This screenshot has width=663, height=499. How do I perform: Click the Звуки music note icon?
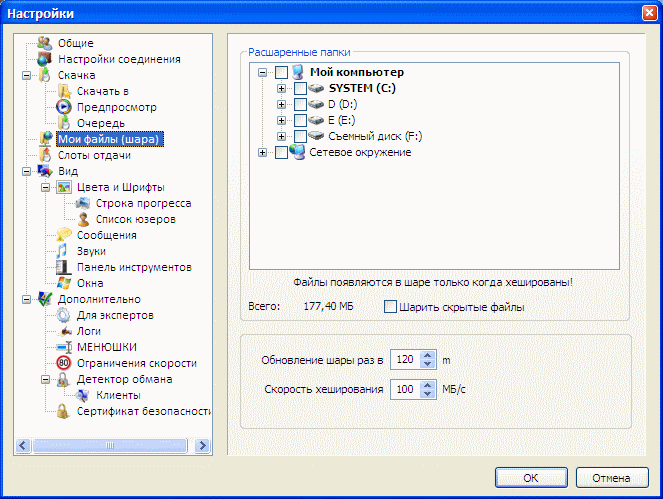coord(63,251)
